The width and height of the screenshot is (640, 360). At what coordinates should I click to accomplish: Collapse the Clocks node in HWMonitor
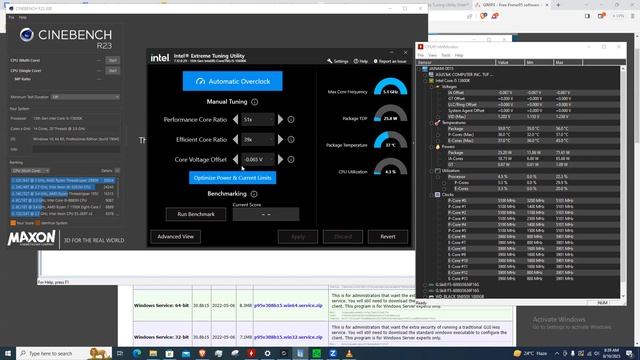(431, 195)
